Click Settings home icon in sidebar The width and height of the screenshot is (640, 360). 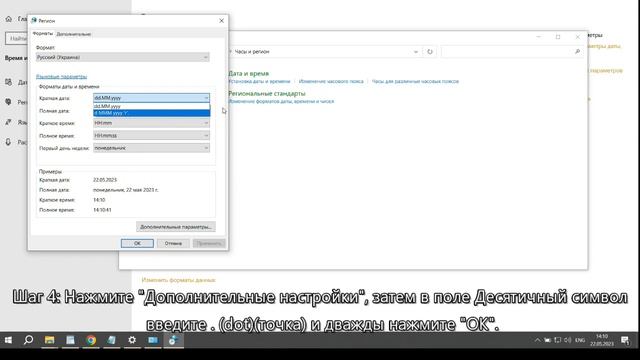click(x=9, y=19)
